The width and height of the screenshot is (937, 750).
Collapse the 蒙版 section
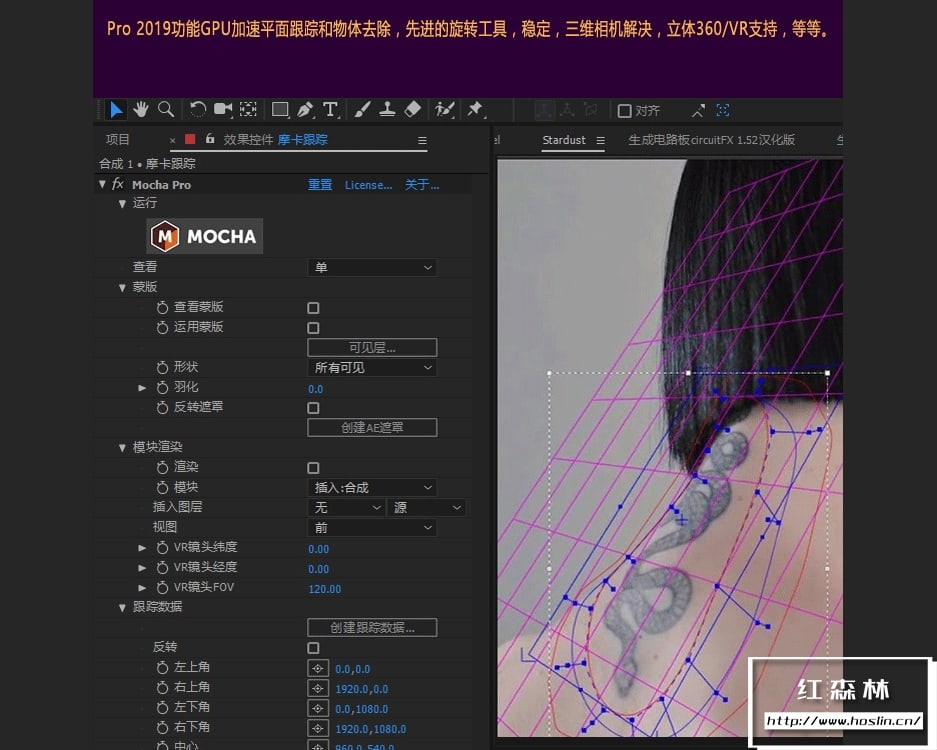122,287
